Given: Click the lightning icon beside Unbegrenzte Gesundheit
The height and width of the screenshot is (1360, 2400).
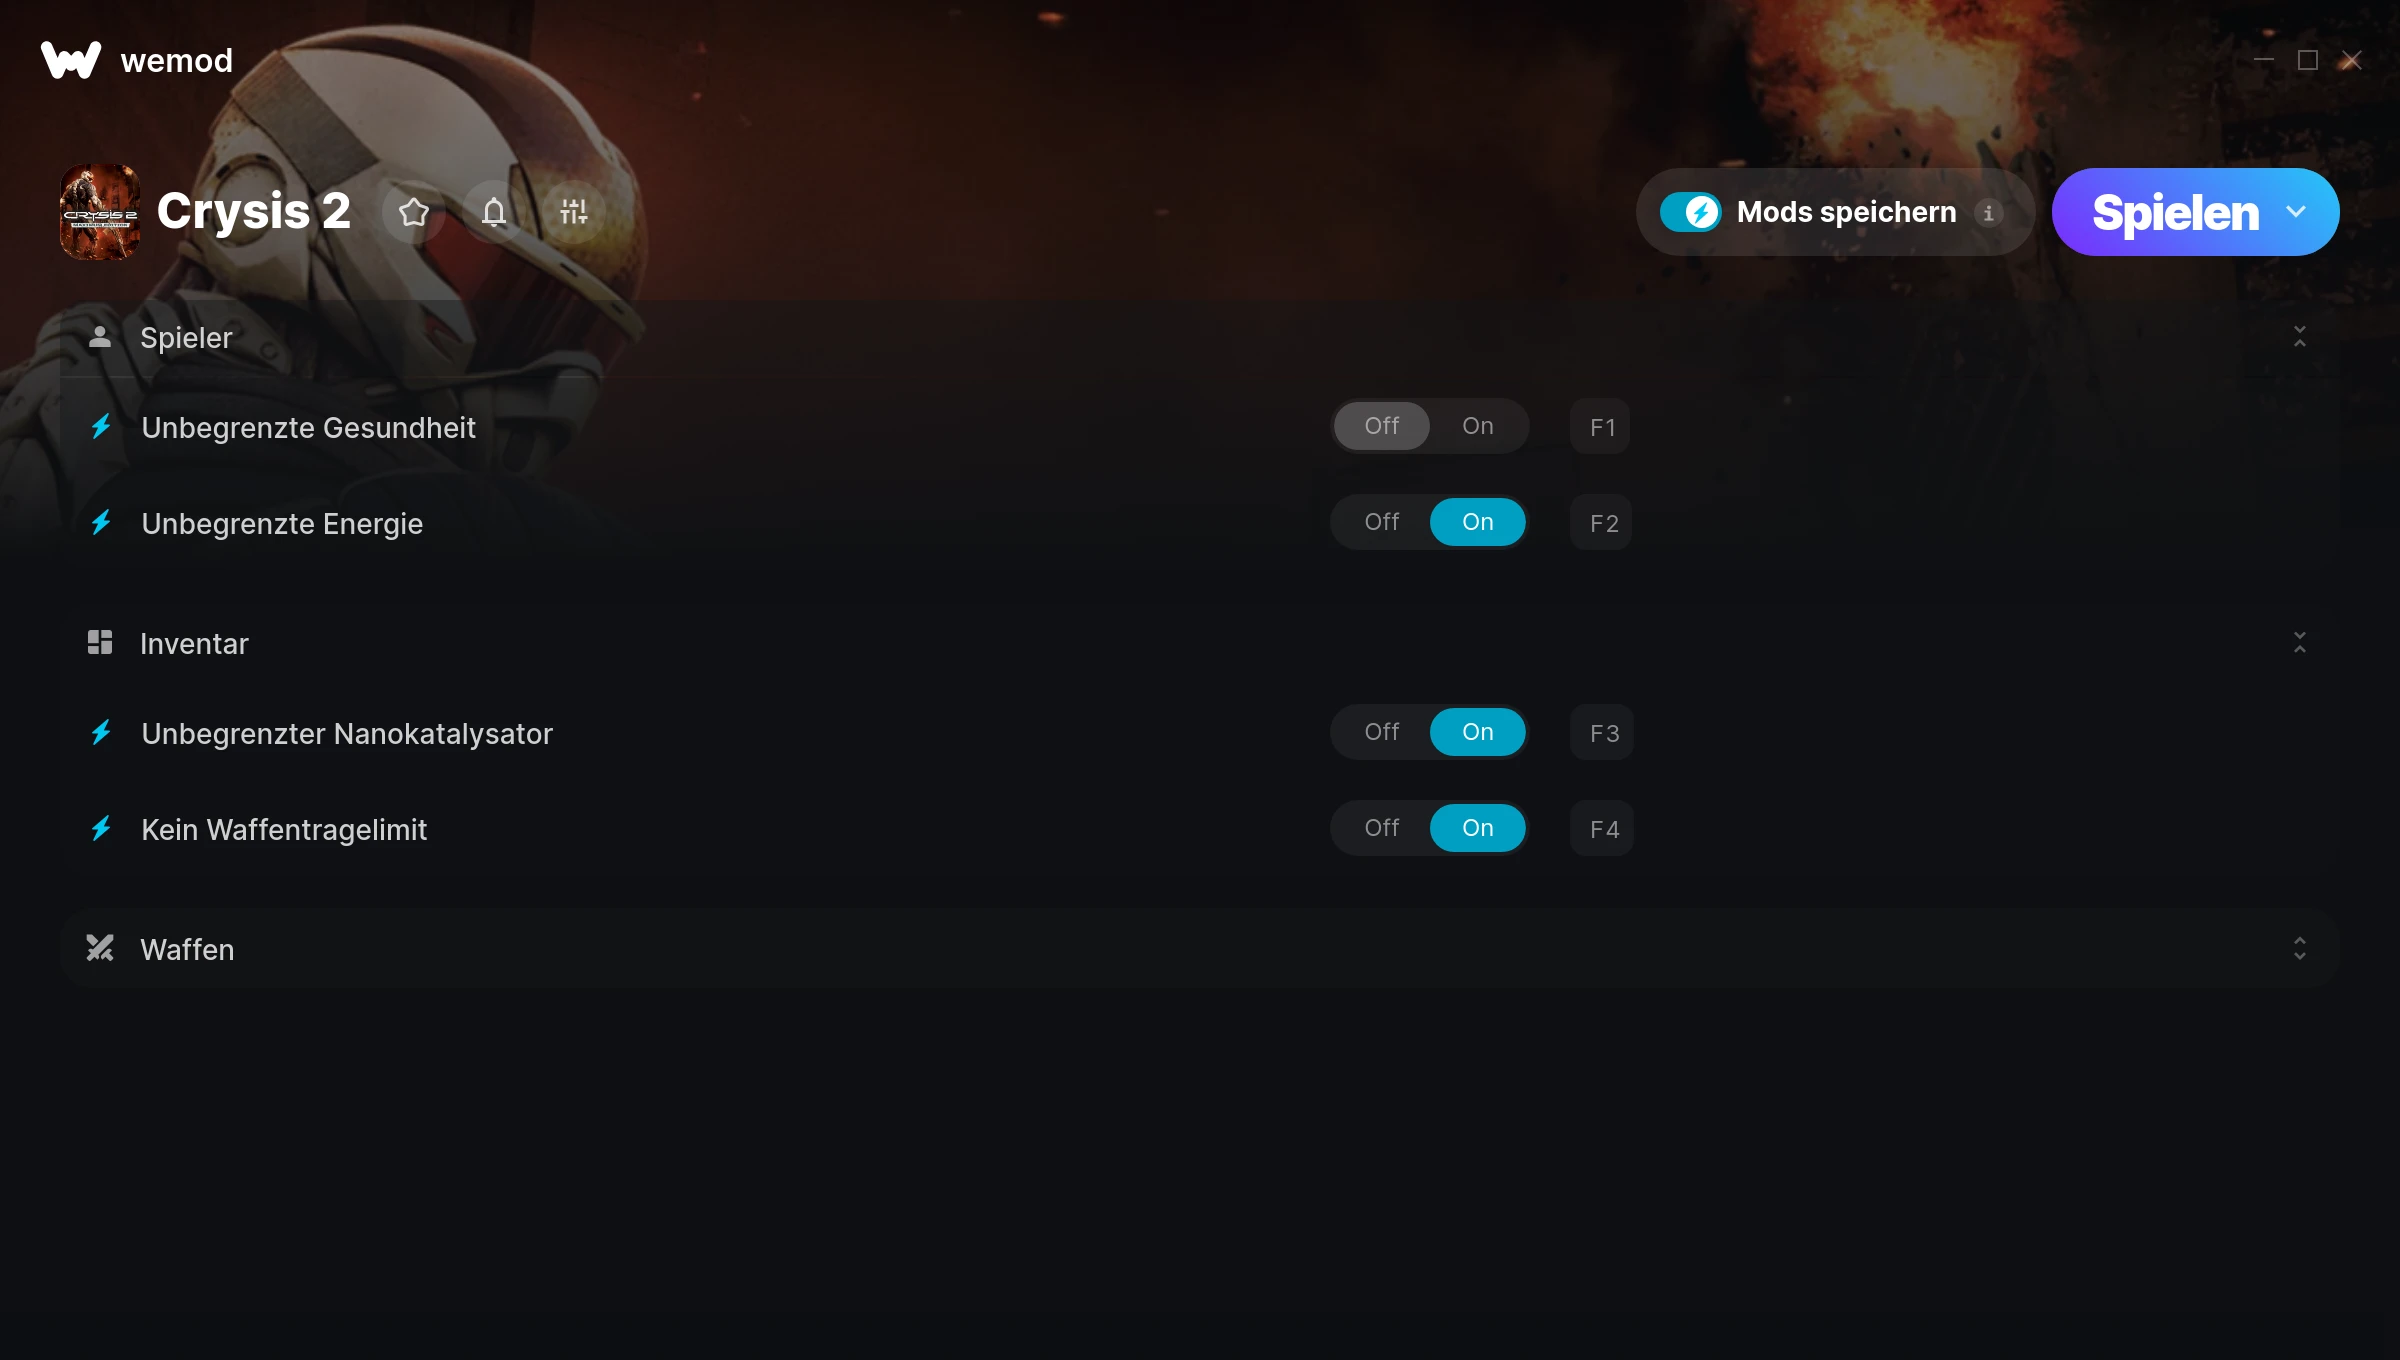Looking at the screenshot, I should (x=101, y=427).
